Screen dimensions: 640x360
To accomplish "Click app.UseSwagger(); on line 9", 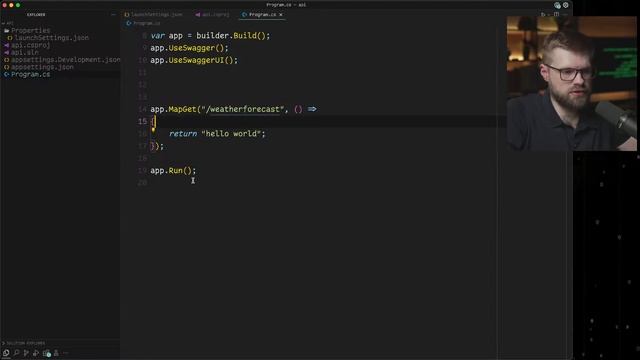I will tap(189, 48).
